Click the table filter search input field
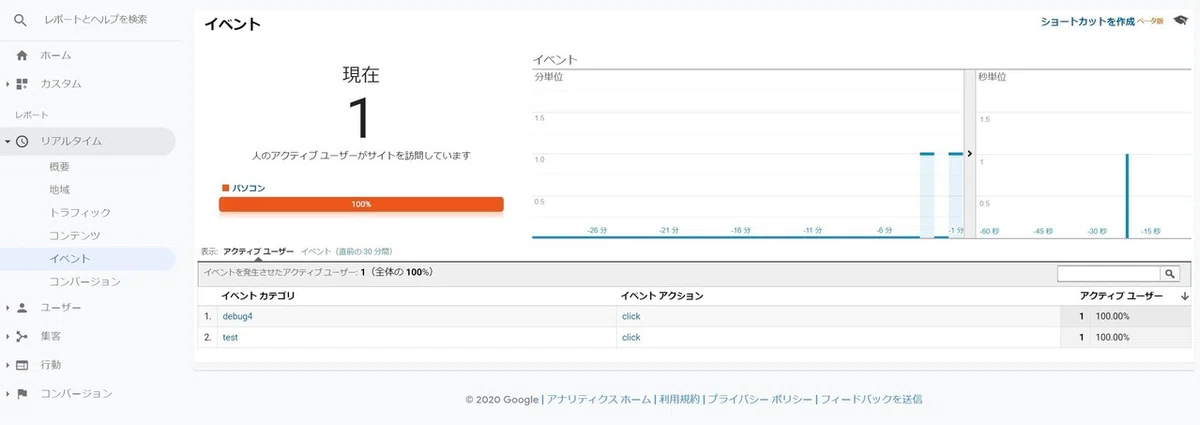Viewport: 1200px width, 425px height. 1108,273
